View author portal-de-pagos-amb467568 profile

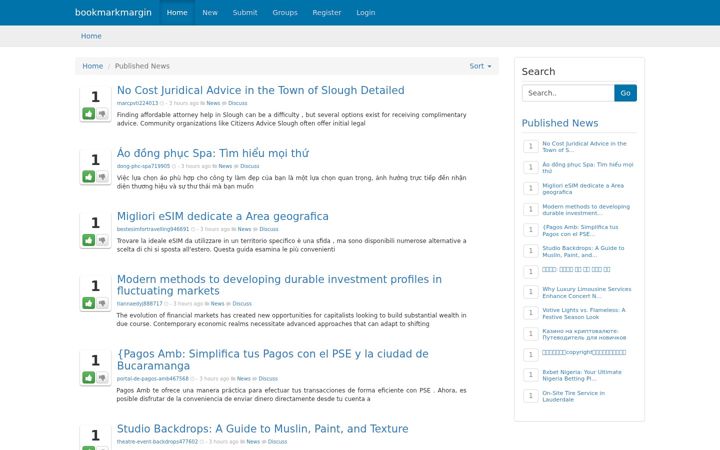(x=152, y=379)
